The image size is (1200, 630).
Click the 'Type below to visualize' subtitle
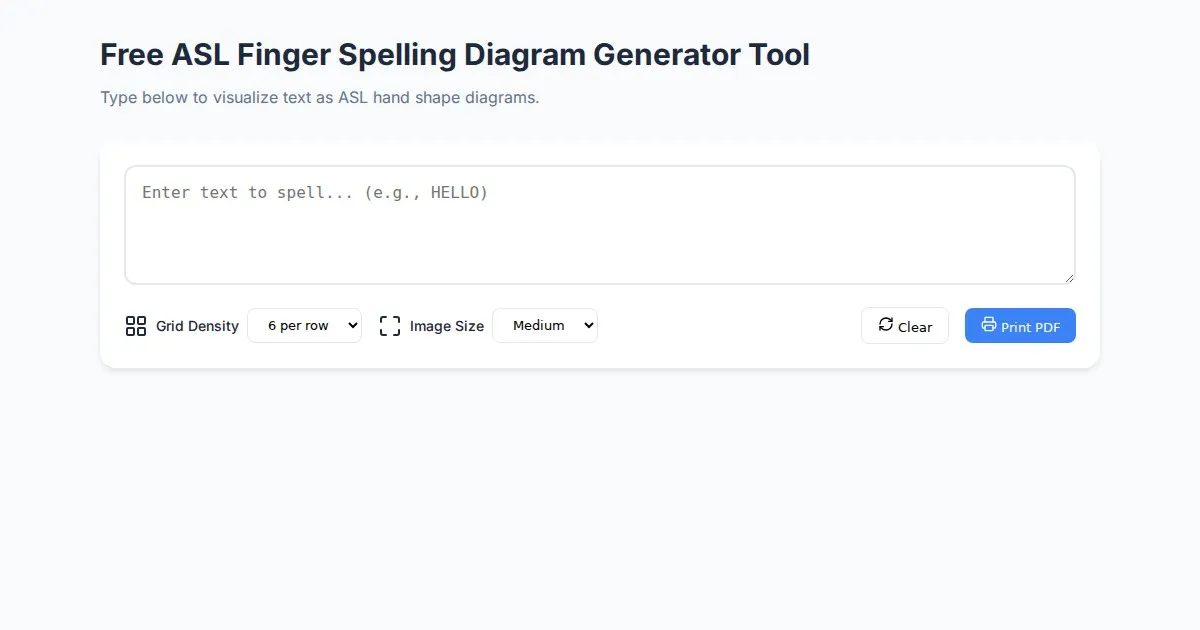(x=319, y=98)
